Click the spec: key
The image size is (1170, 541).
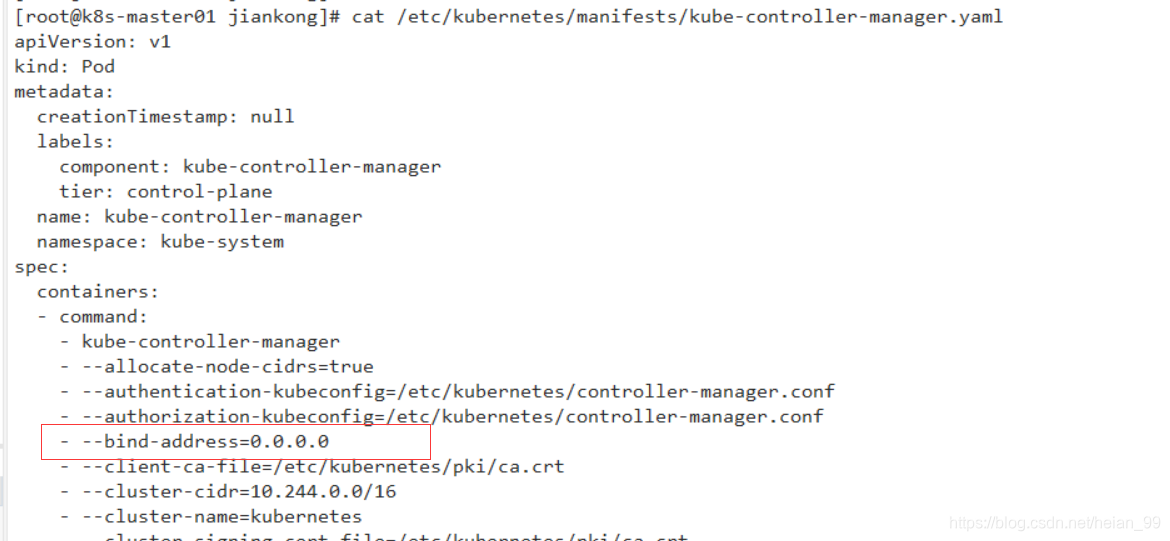[x=42, y=266]
